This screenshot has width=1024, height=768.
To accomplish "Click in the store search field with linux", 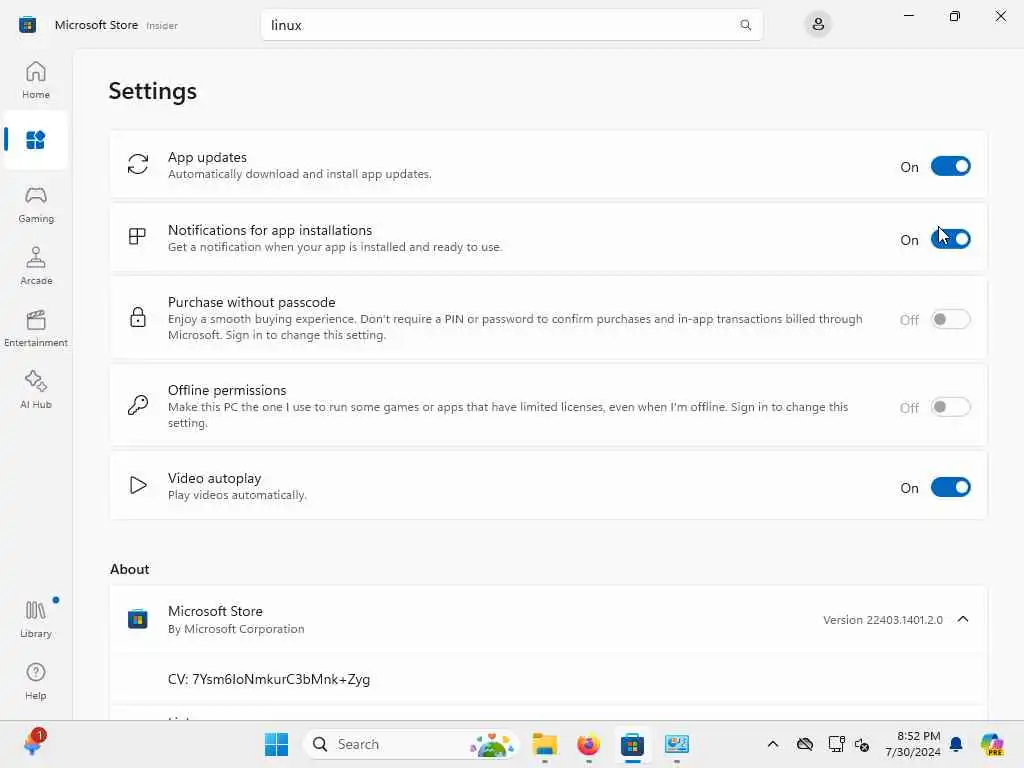I will pos(511,25).
